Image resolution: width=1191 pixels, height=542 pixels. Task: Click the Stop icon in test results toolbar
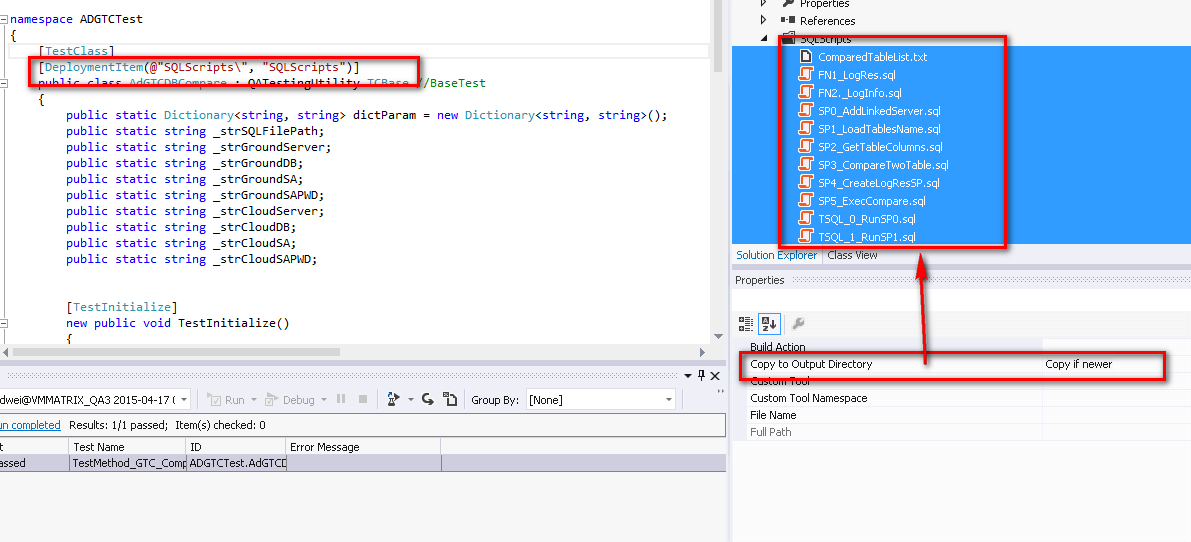[x=363, y=399]
